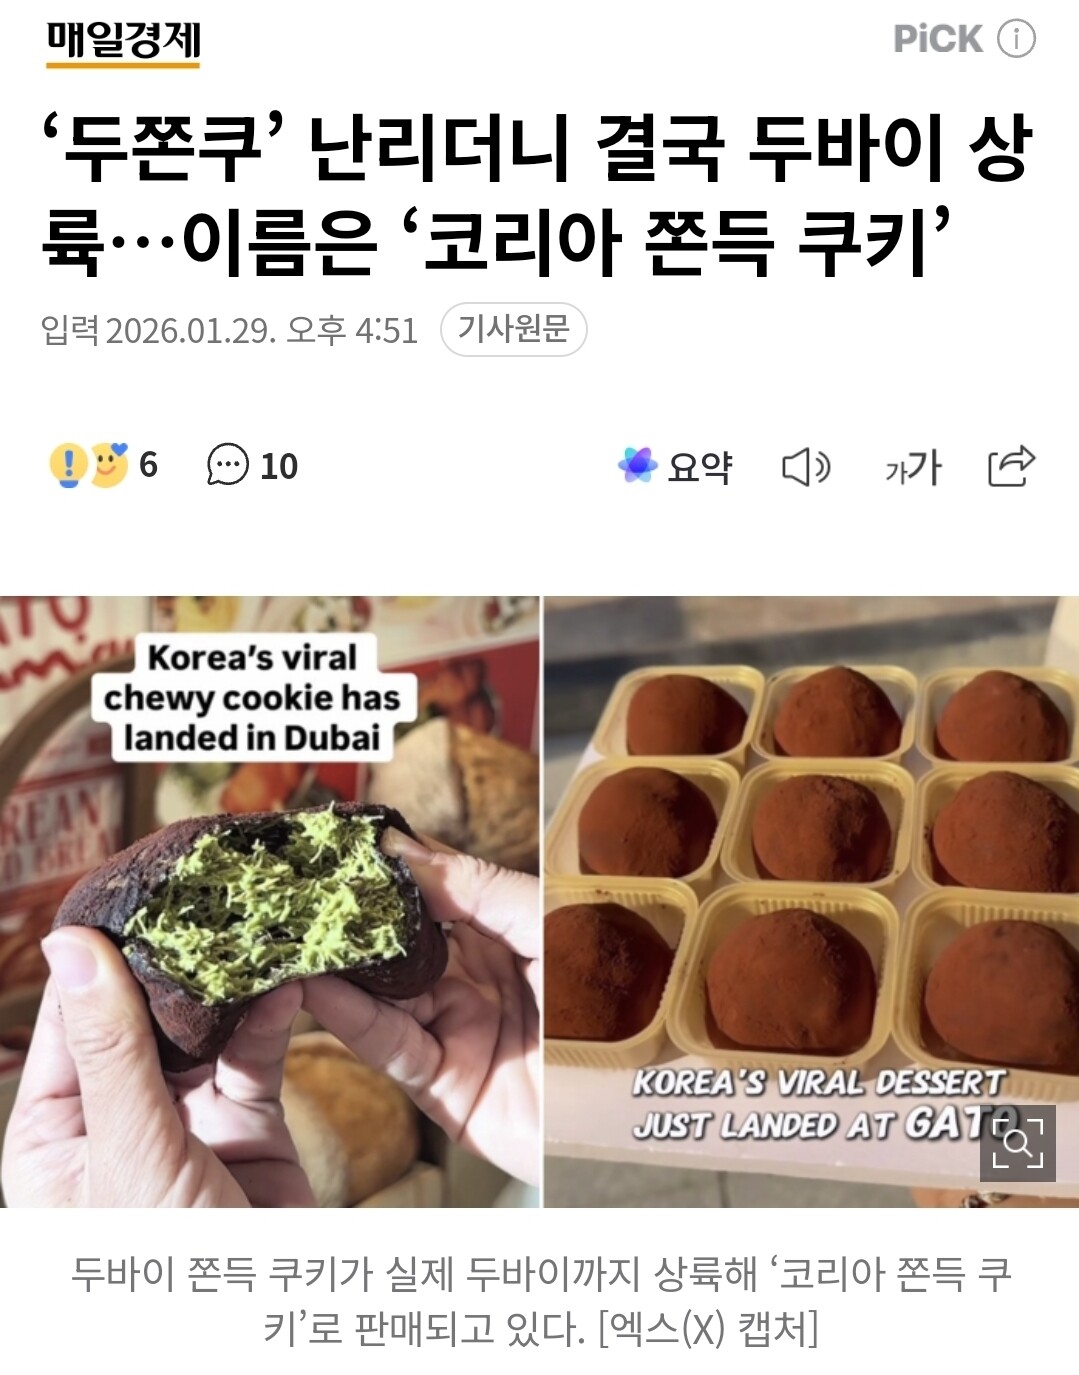Open the comments speech bubble icon
The image size is (1079, 1375).
[227, 465]
